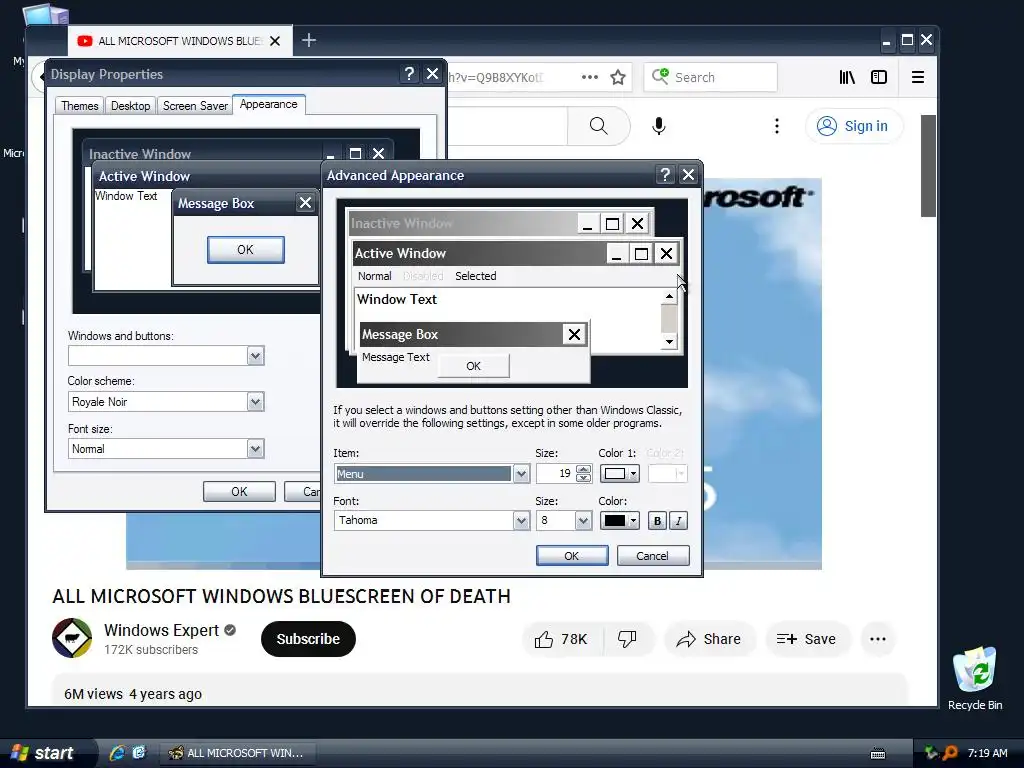Click Cancel in Advanced Appearance dialog
Image resolution: width=1024 pixels, height=768 pixels.
[652, 556]
